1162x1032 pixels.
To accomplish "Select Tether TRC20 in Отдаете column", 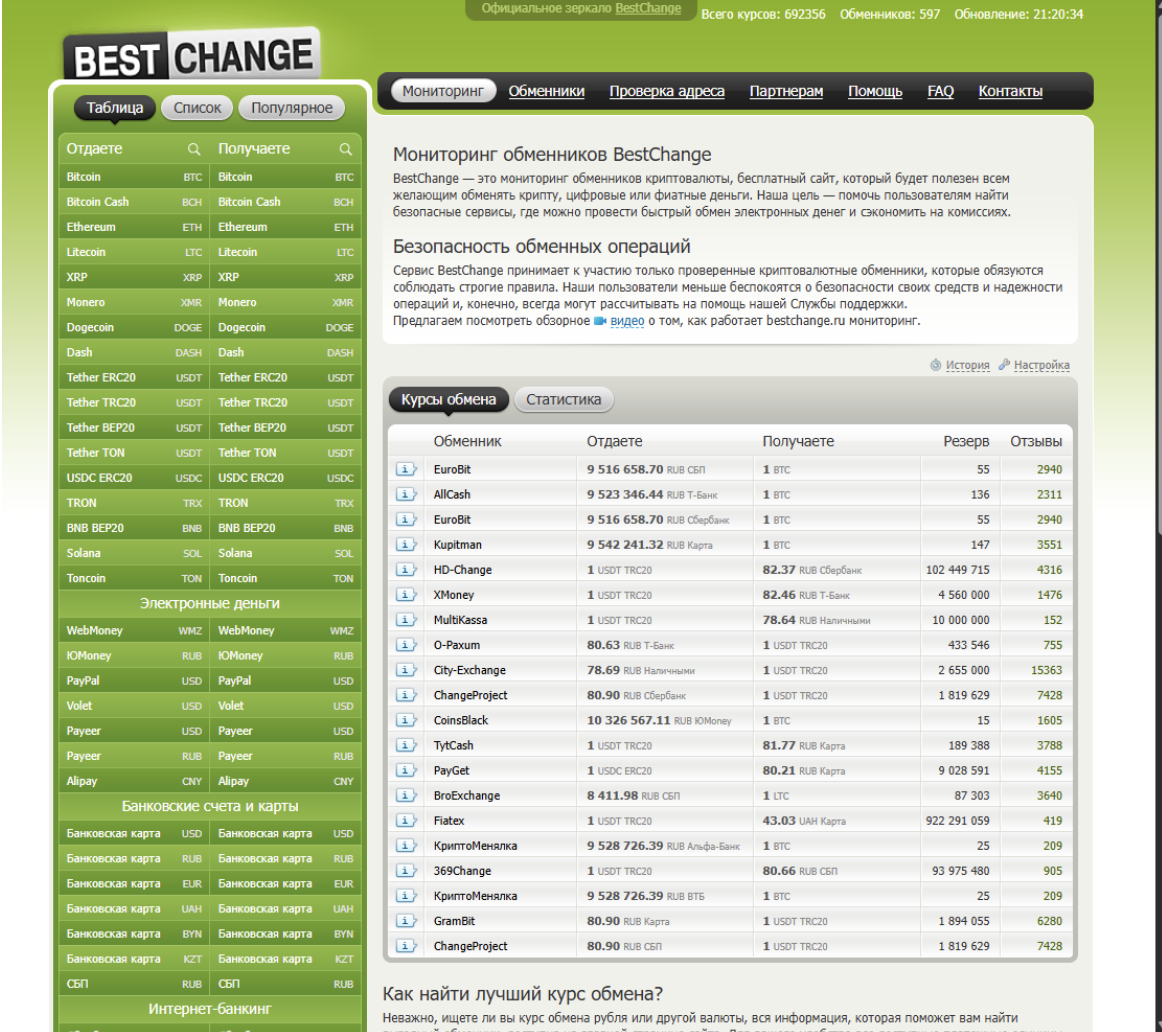I will point(133,402).
